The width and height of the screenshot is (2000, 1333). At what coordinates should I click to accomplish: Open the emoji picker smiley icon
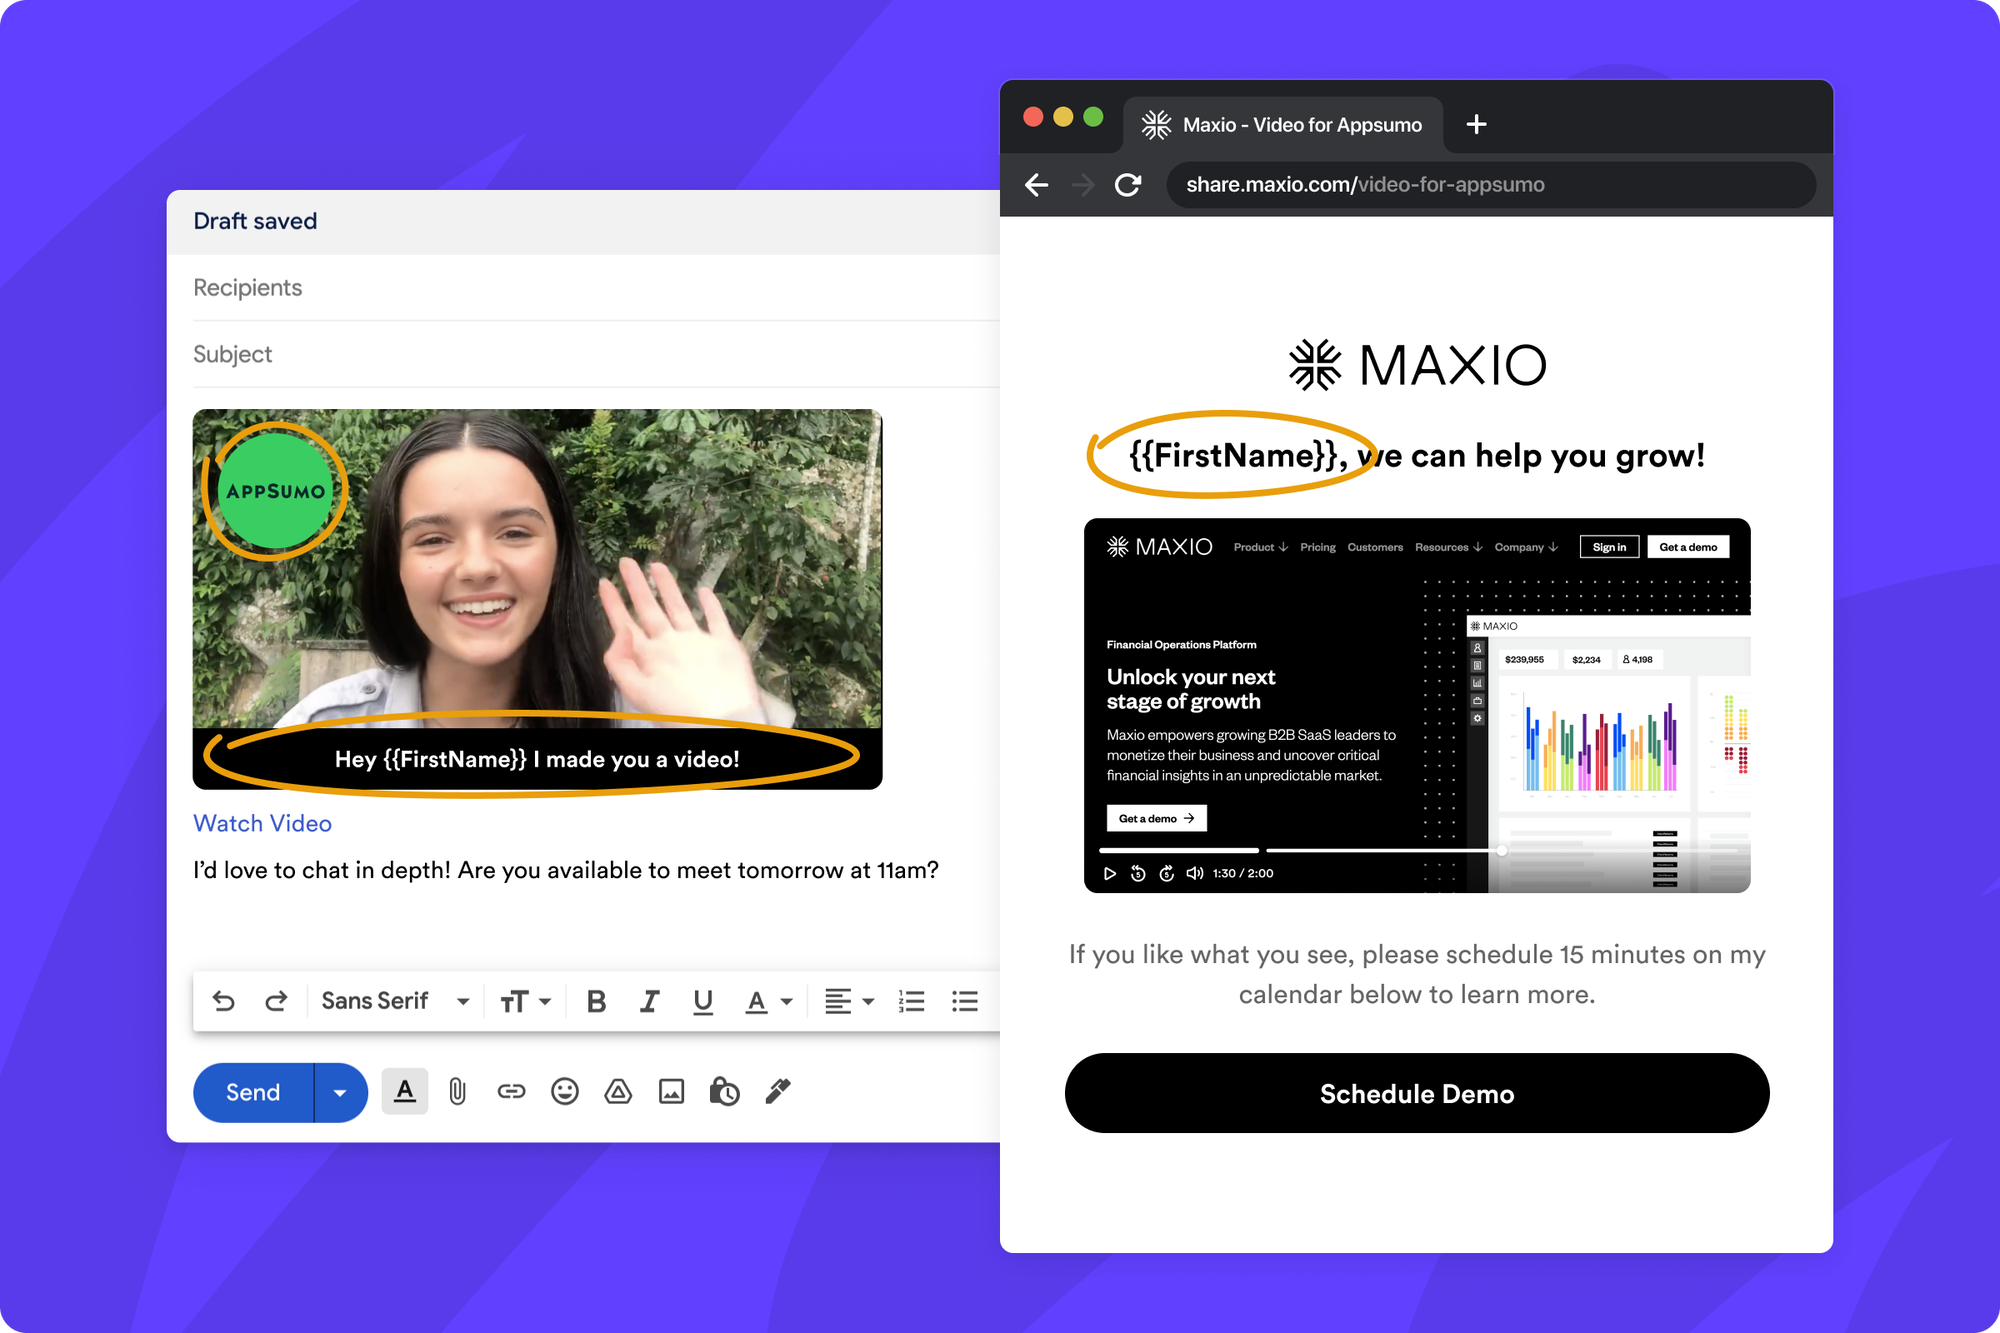coord(565,1091)
